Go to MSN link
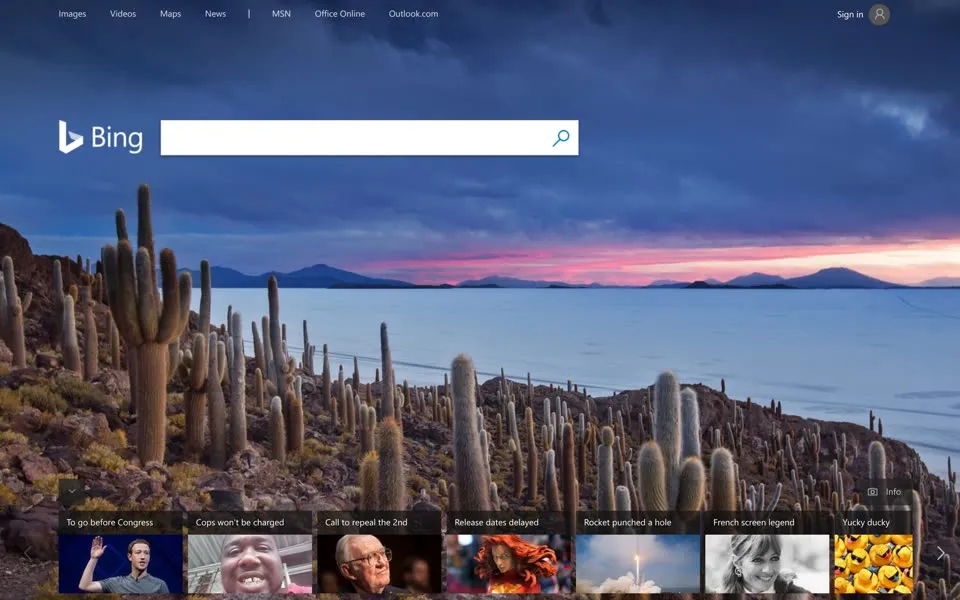Screen dimensions: 960x600 (x=282, y=13)
